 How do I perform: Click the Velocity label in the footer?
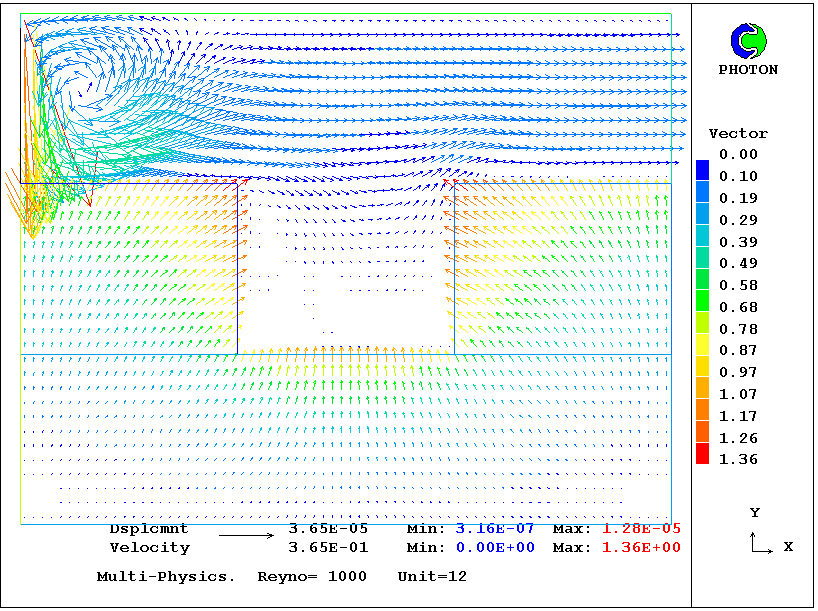[149, 548]
